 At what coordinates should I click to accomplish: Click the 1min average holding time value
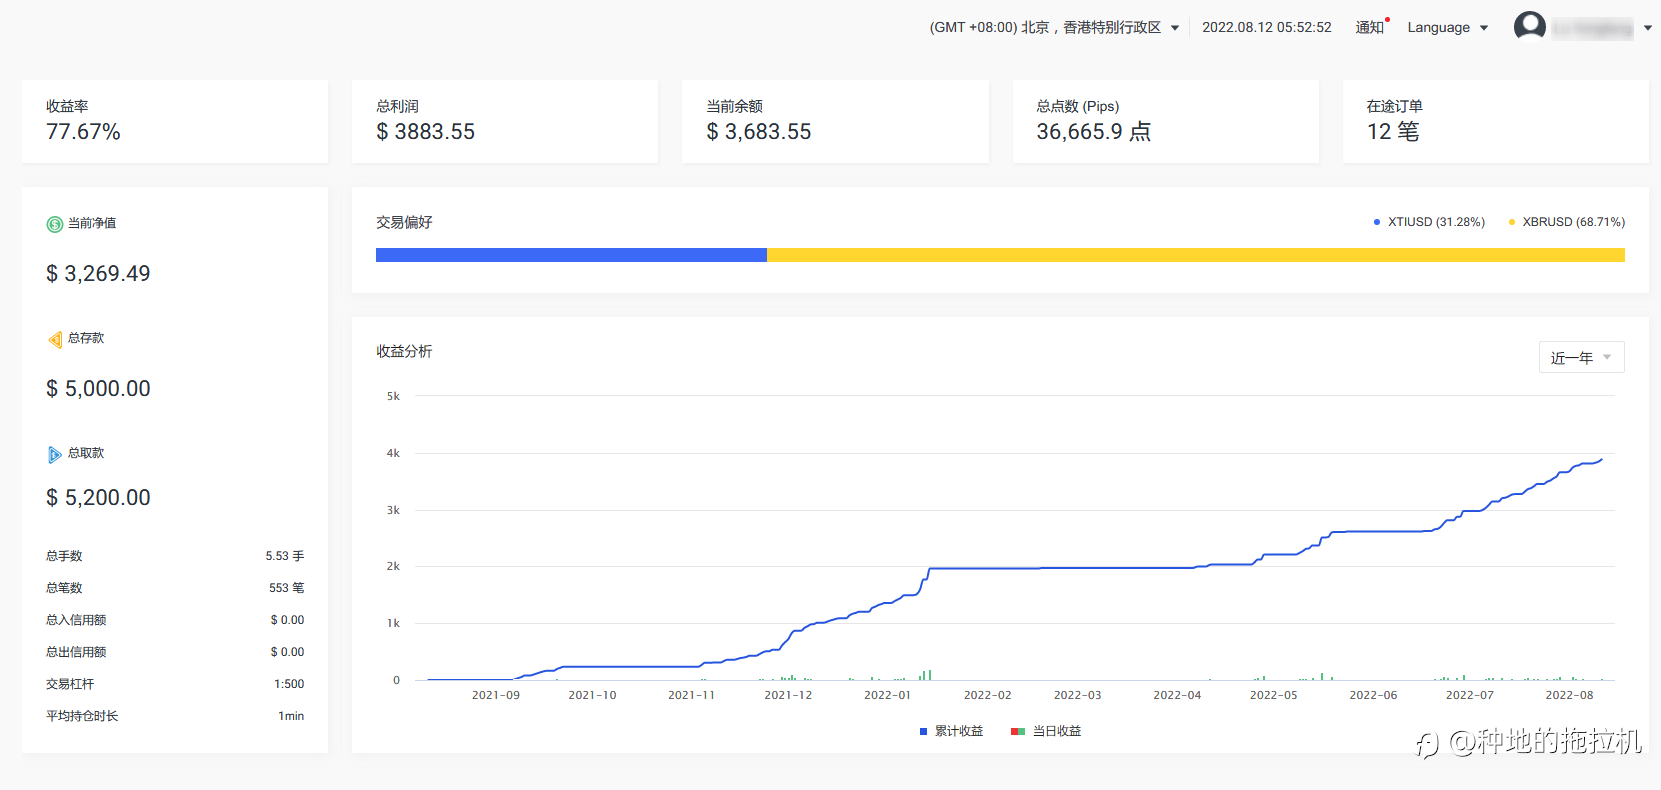(291, 716)
